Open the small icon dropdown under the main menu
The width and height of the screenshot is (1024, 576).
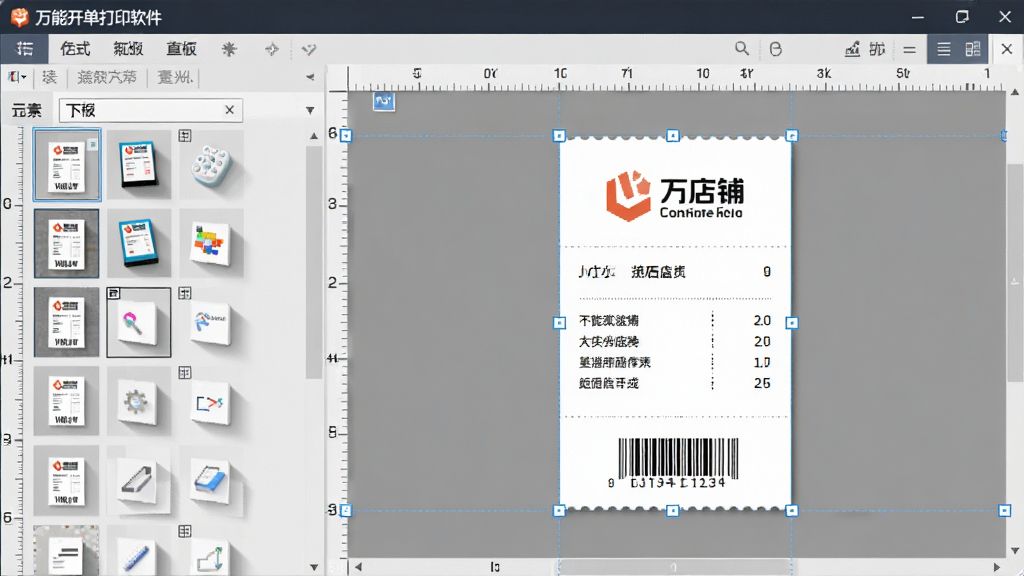coord(17,77)
